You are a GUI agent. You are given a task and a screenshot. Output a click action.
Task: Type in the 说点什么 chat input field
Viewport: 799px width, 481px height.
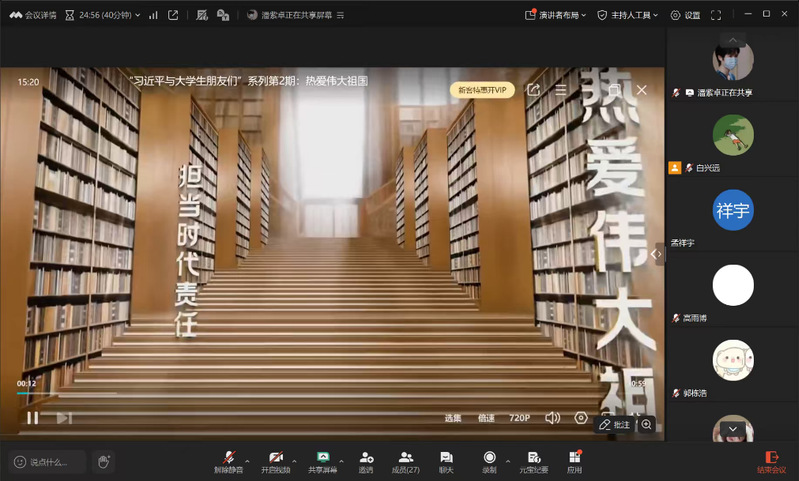tap(50, 462)
